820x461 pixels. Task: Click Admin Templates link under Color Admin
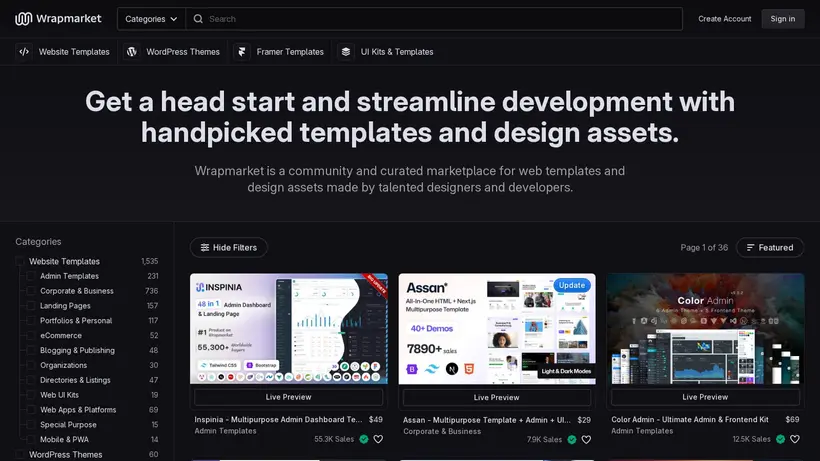tap(642, 431)
